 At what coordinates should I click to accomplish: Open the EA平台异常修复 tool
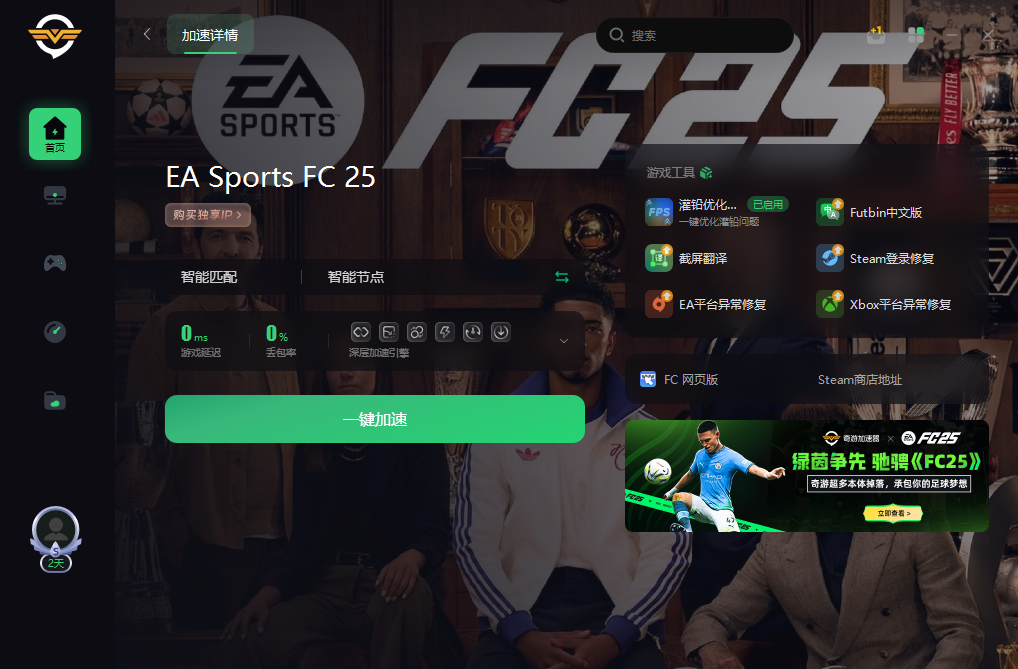706,304
